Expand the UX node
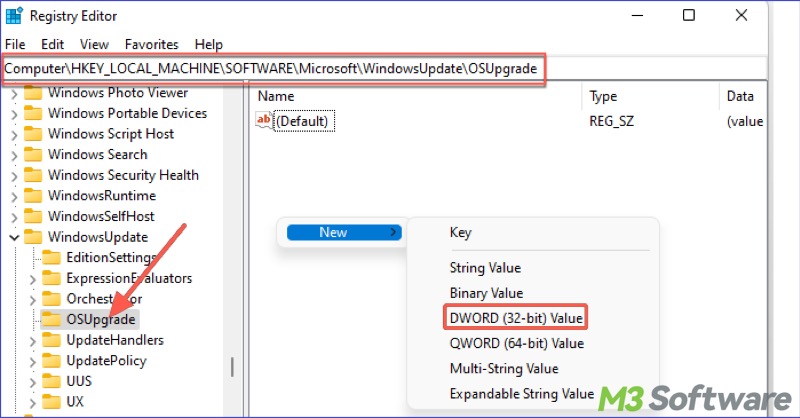This screenshot has width=800, height=418. tap(32, 403)
